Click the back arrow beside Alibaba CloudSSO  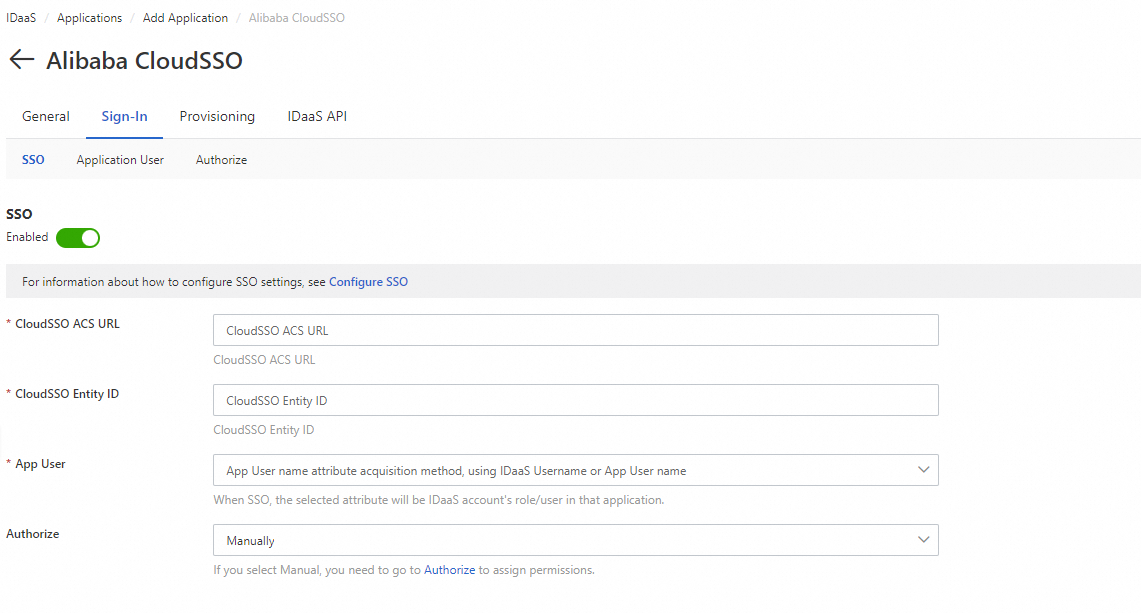[x=22, y=60]
